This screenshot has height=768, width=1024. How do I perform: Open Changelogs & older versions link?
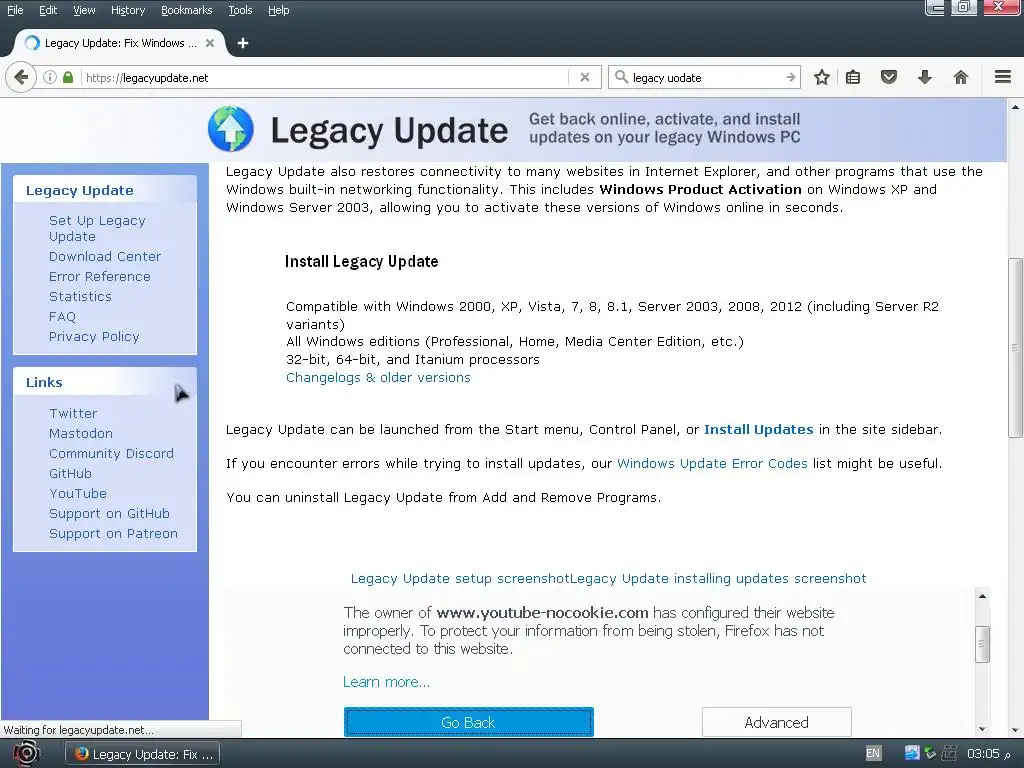tap(378, 377)
